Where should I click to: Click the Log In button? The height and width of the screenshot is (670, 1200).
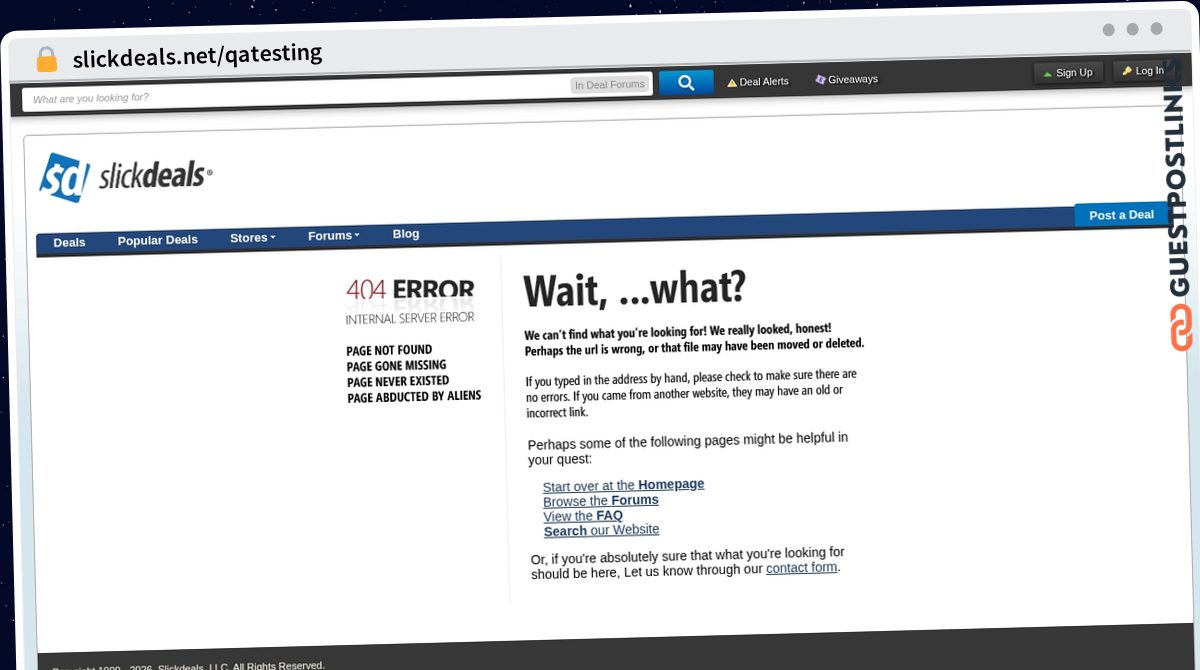[x=1143, y=71]
